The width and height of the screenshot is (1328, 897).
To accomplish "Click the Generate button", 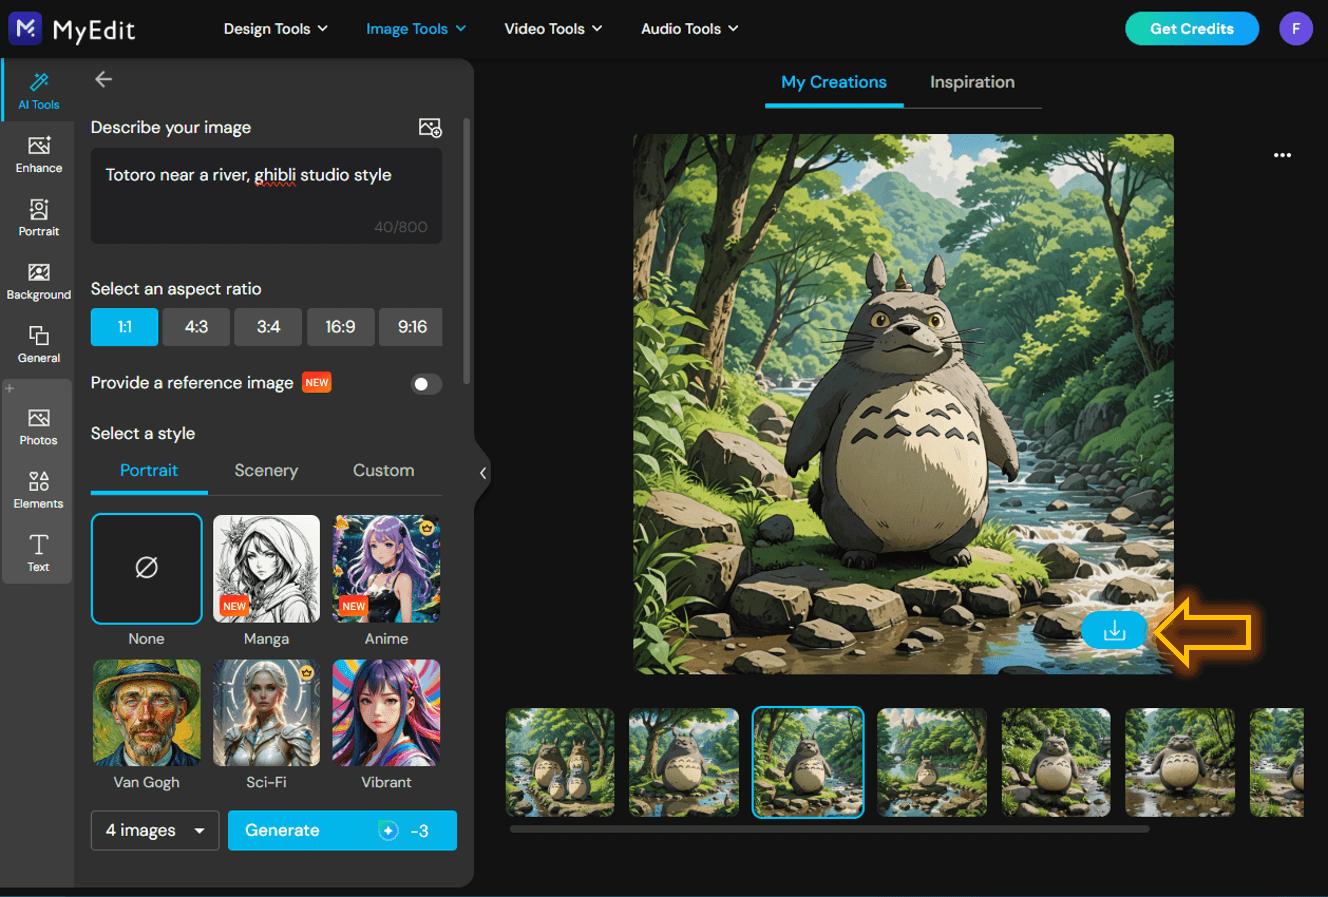I will pyautogui.click(x=341, y=830).
